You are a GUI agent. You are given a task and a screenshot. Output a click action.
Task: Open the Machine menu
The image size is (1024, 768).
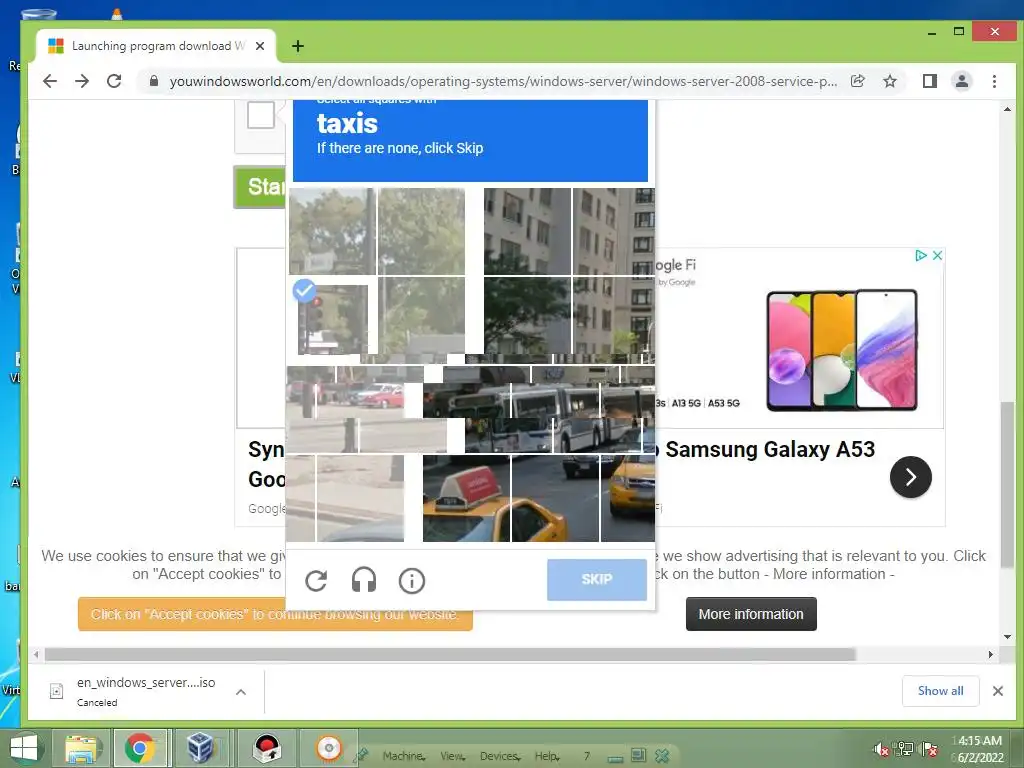pos(404,756)
